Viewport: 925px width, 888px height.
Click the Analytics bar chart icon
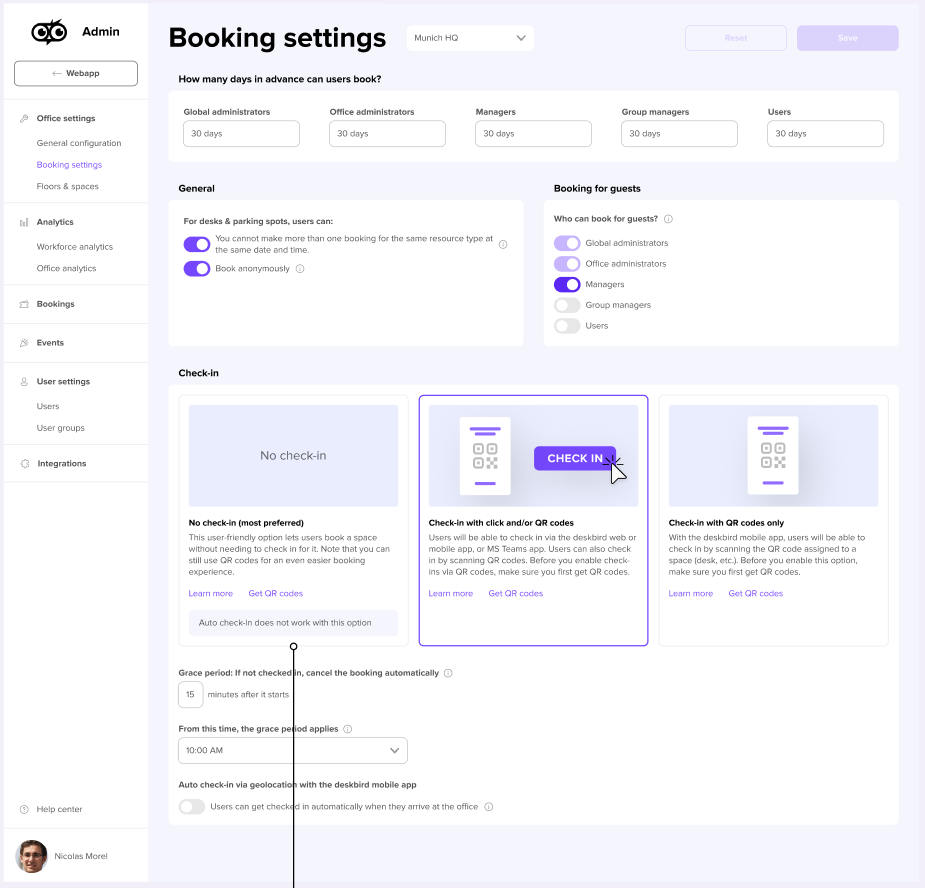tap(22, 221)
